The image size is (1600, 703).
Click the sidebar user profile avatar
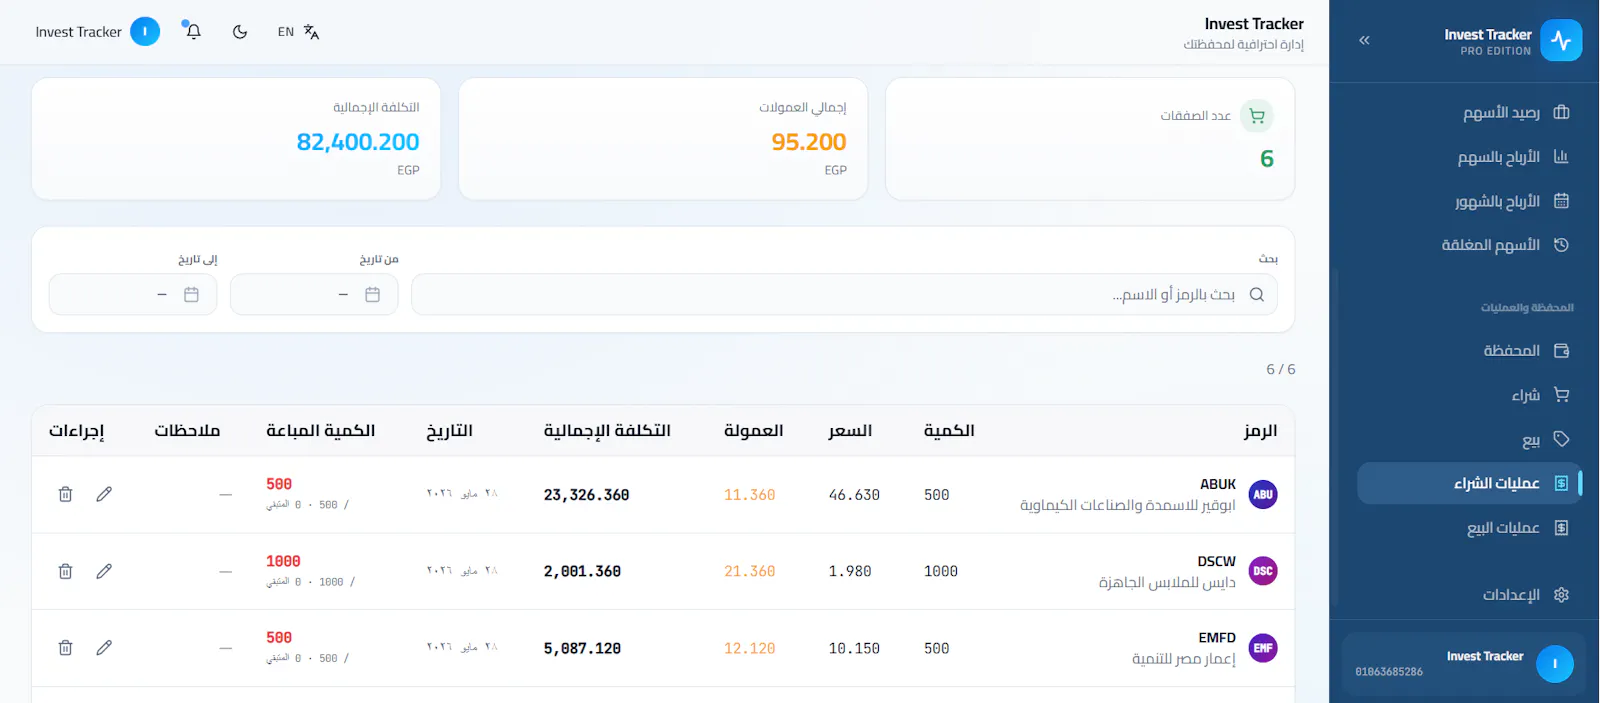point(1554,664)
